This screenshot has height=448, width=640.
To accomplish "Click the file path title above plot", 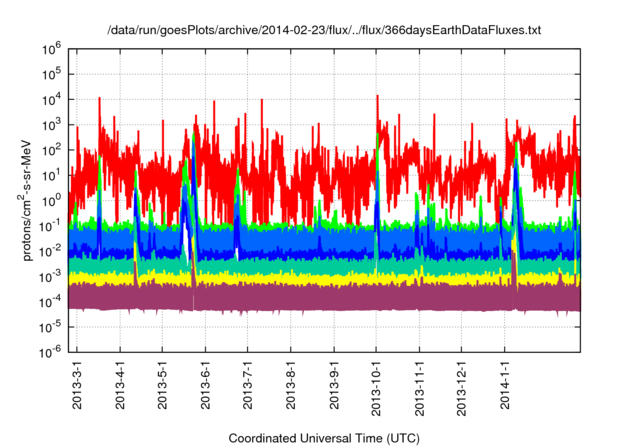I will pos(323,31).
